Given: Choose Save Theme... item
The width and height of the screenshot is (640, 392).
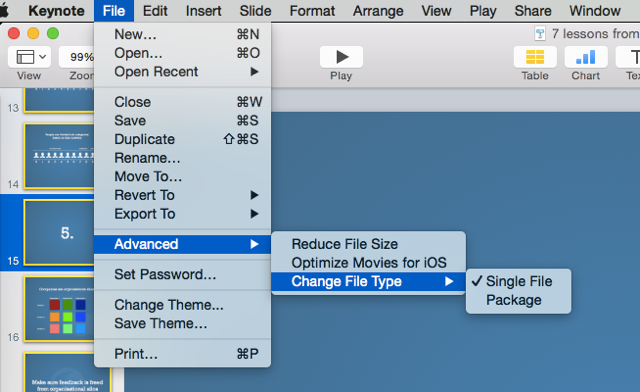Looking at the screenshot, I should (182, 323).
